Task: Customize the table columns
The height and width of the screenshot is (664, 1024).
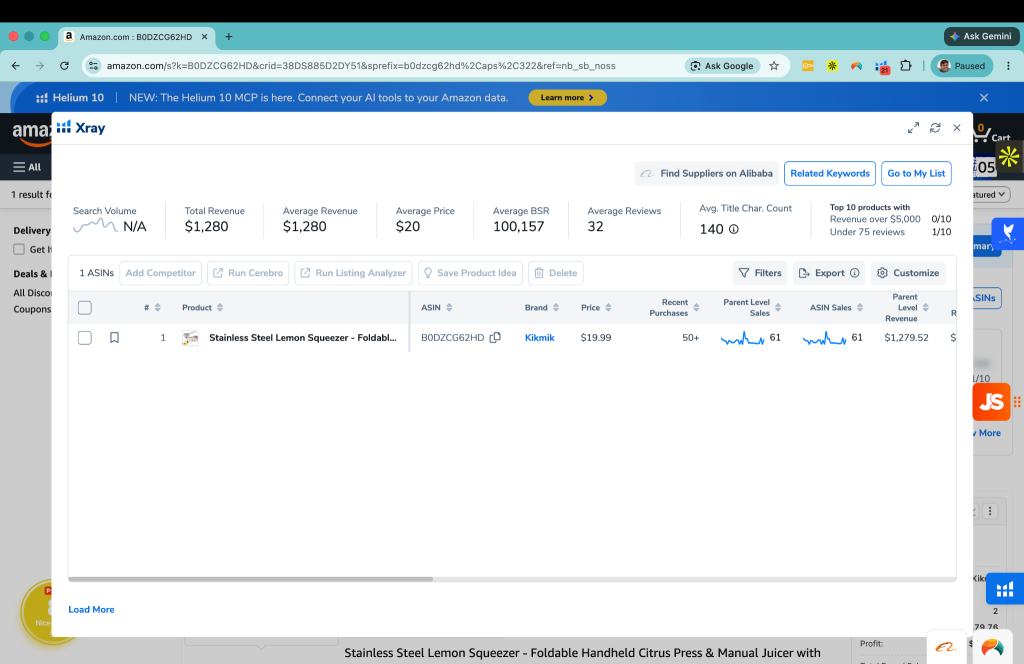Action: click(908, 273)
